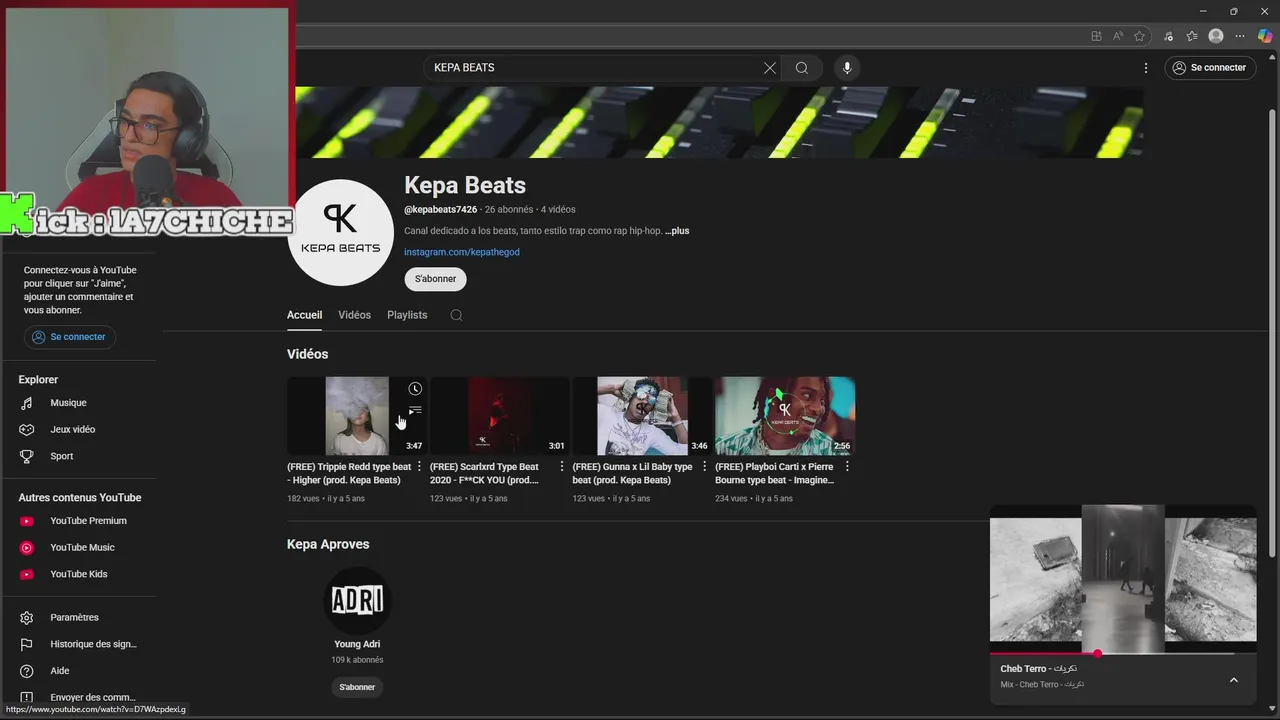Open (FREE) Trippie Redd type beat title
Viewport: 1280px width, 720px height.
pos(349,473)
